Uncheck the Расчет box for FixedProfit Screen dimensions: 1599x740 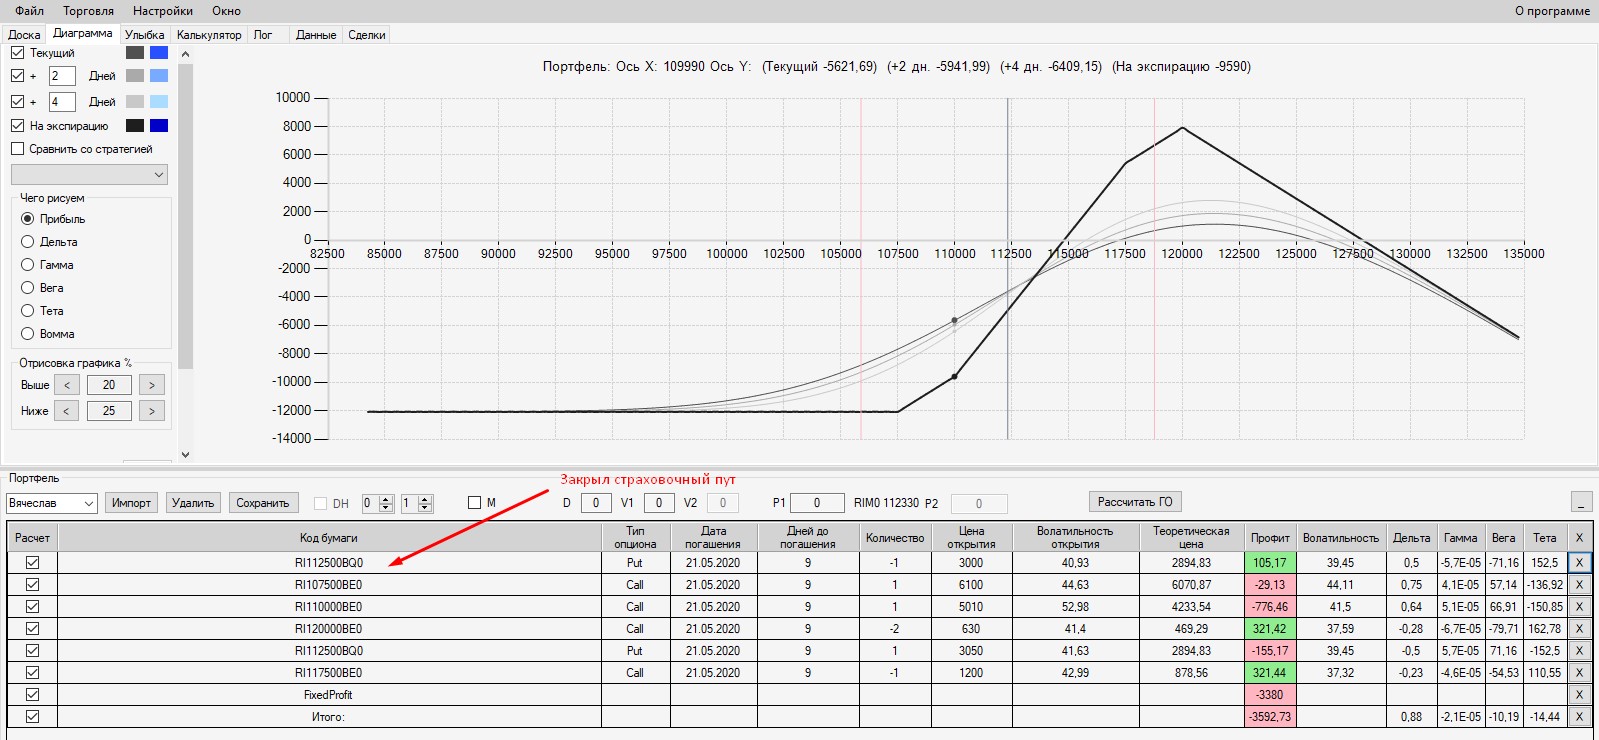pyautogui.click(x=32, y=695)
